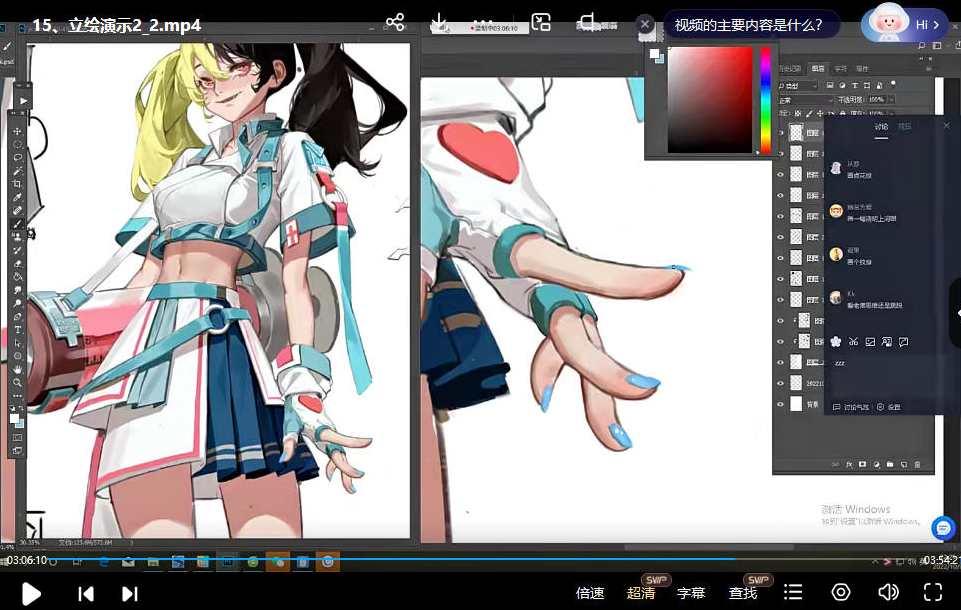Skip to the next video

pos(129,594)
